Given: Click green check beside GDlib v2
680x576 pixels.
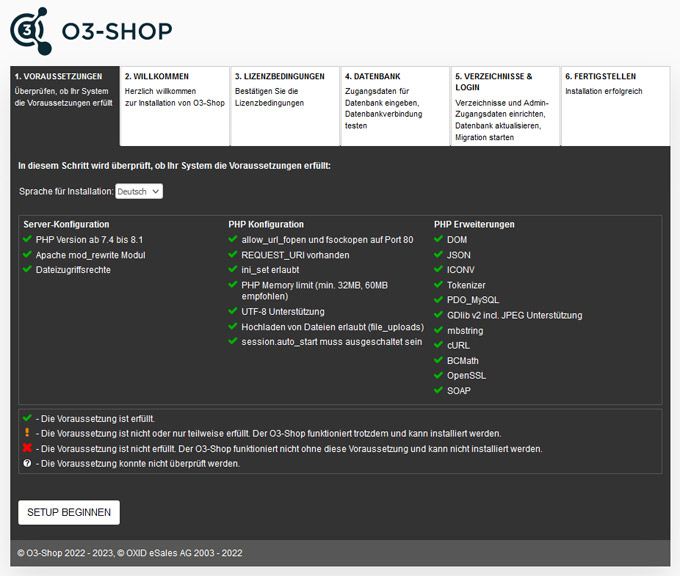Looking at the screenshot, I should [x=438, y=314].
